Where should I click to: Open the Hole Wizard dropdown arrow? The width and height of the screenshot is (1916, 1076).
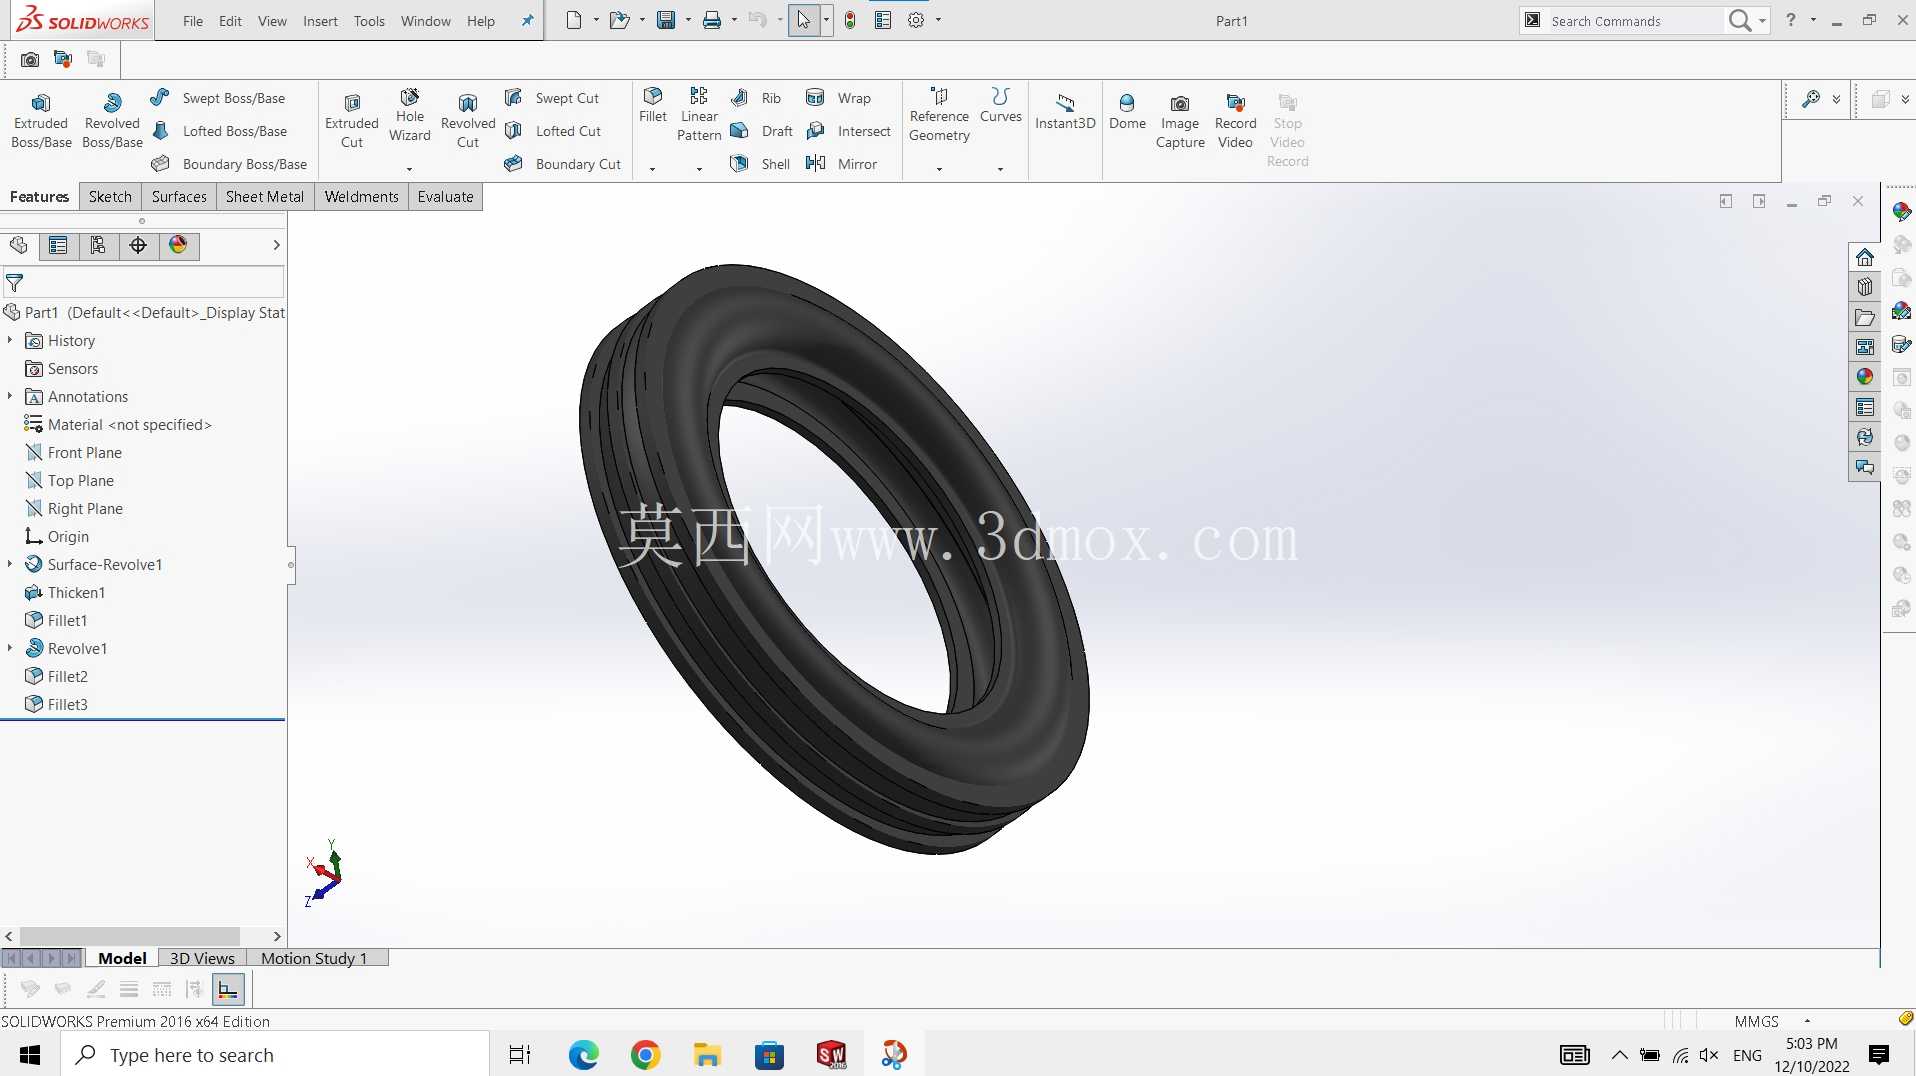pyautogui.click(x=409, y=169)
